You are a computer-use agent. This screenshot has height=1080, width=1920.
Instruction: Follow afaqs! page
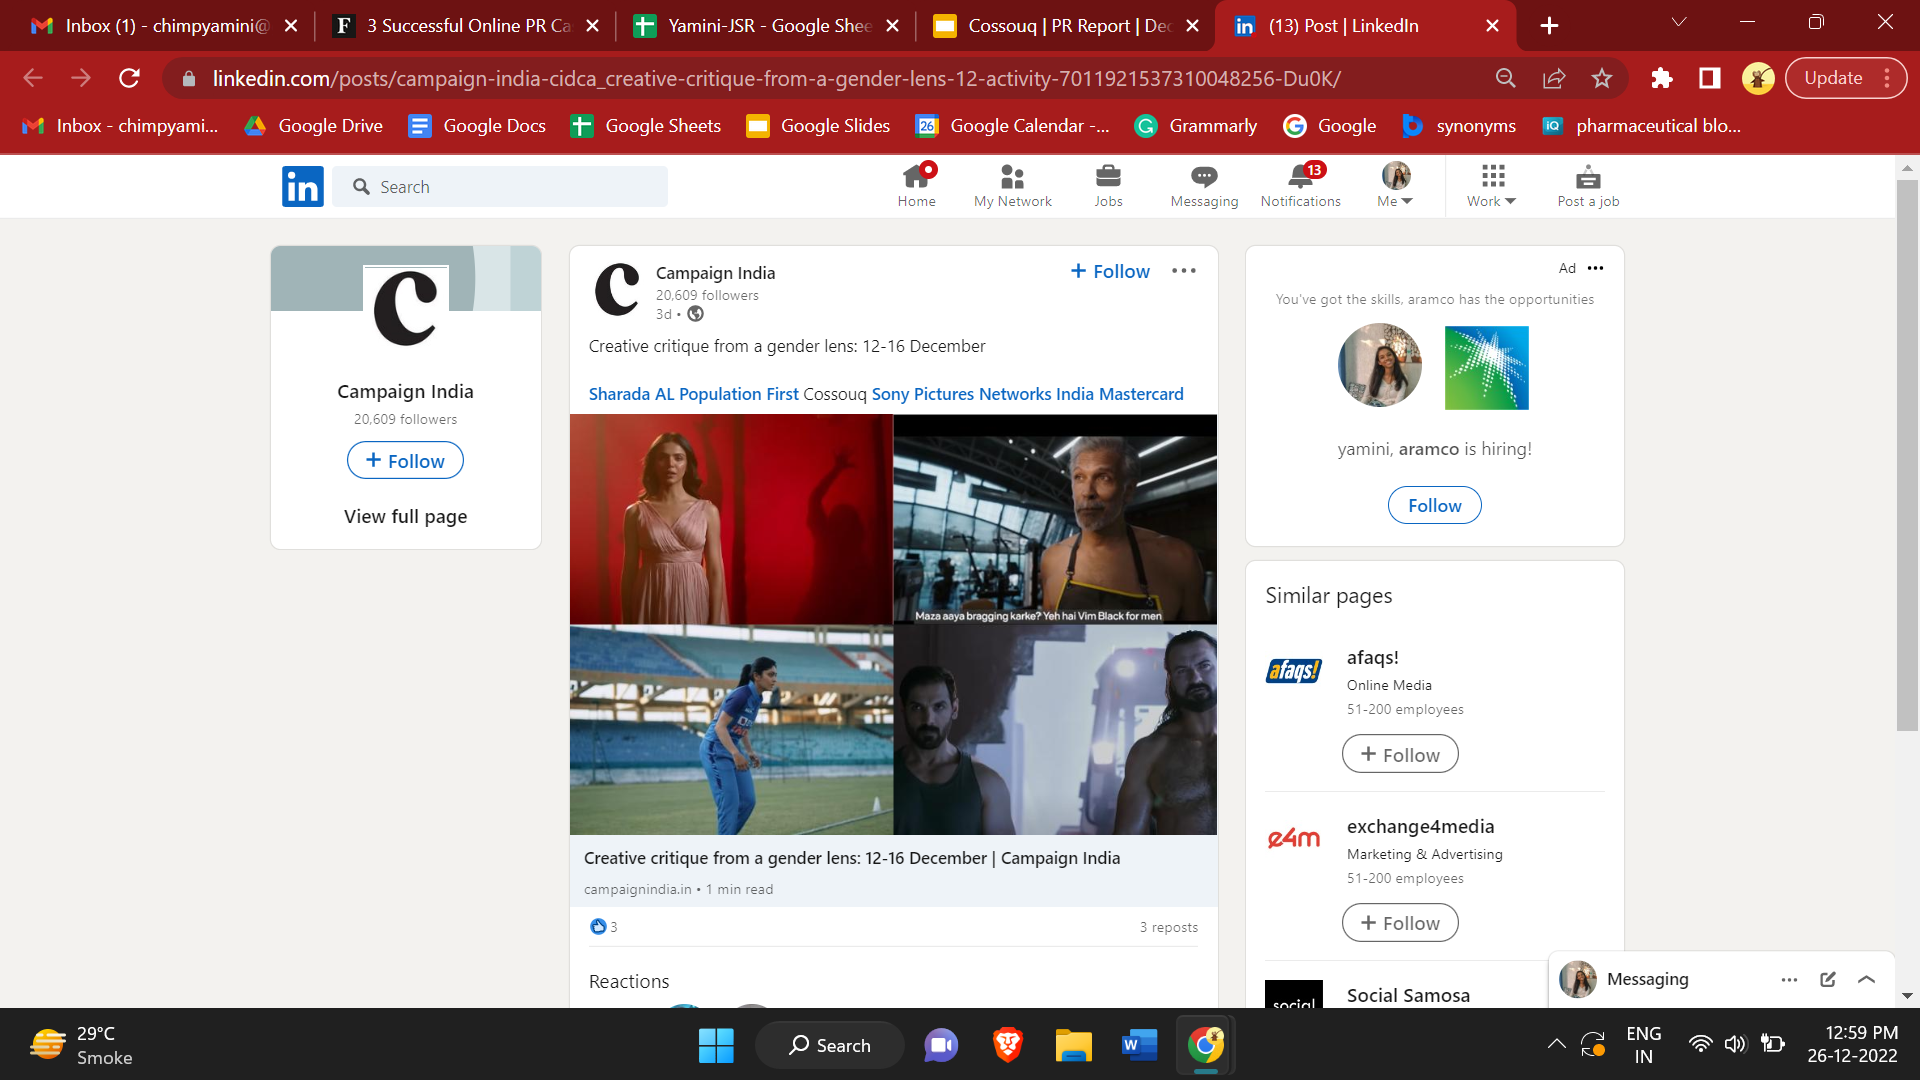point(1399,755)
